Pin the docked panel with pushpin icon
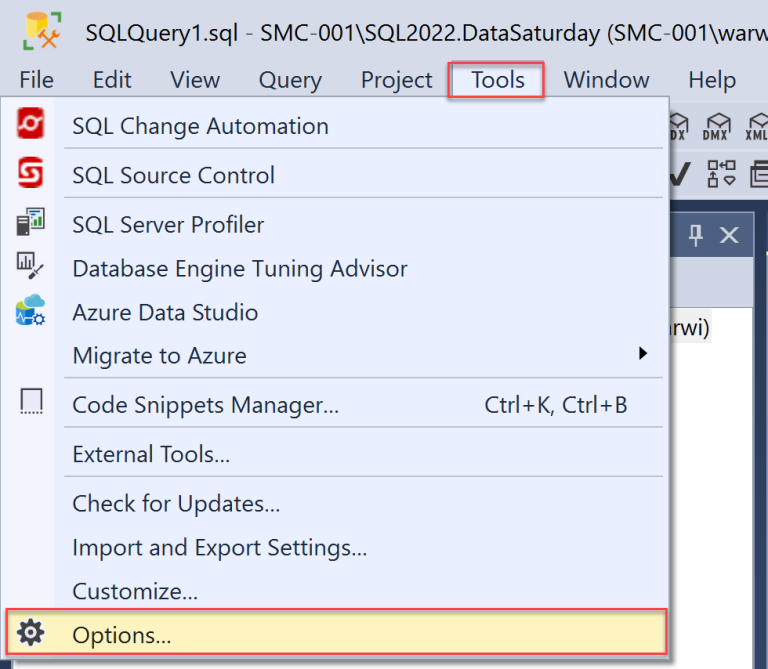768x669 pixels. click(x=696, y=235)
